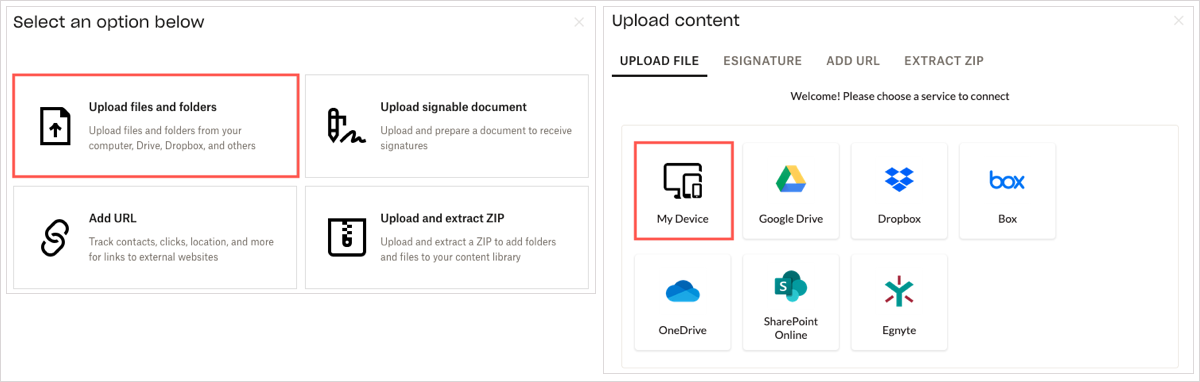Choose Upload files and folders option

tap(155, 125)
